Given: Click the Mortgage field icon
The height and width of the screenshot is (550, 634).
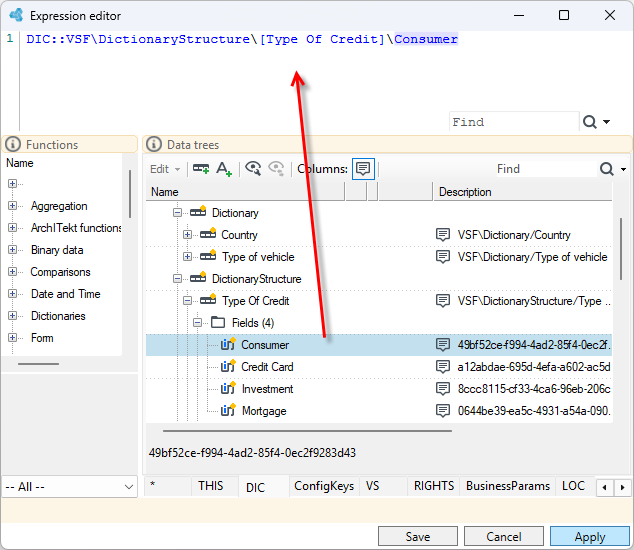Looking at the screenshot, I should [x=228, y=410].
